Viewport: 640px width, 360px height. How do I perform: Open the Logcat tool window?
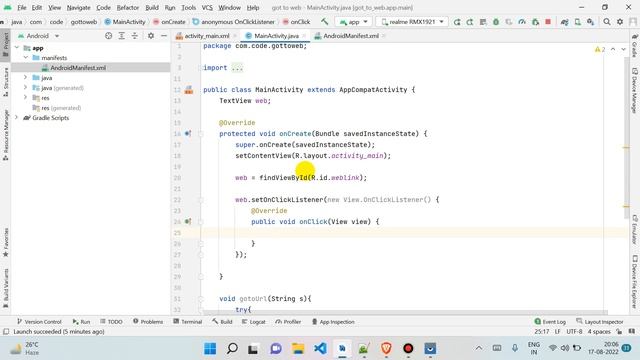(x=253, y=322)
